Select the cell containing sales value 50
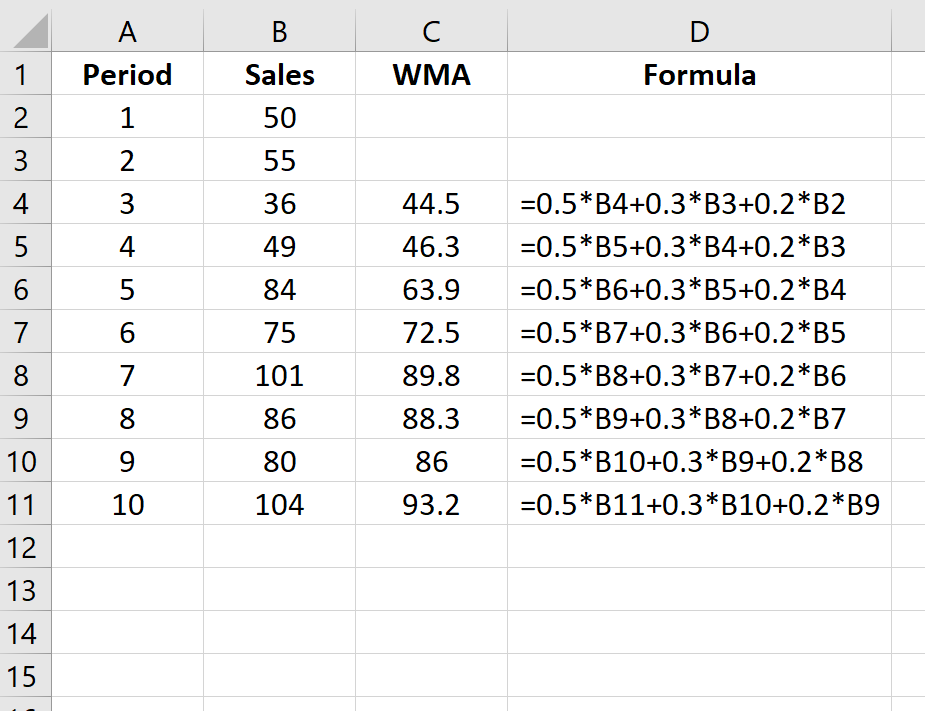Viewport: 925px width, 711px height. click(279, 117)
